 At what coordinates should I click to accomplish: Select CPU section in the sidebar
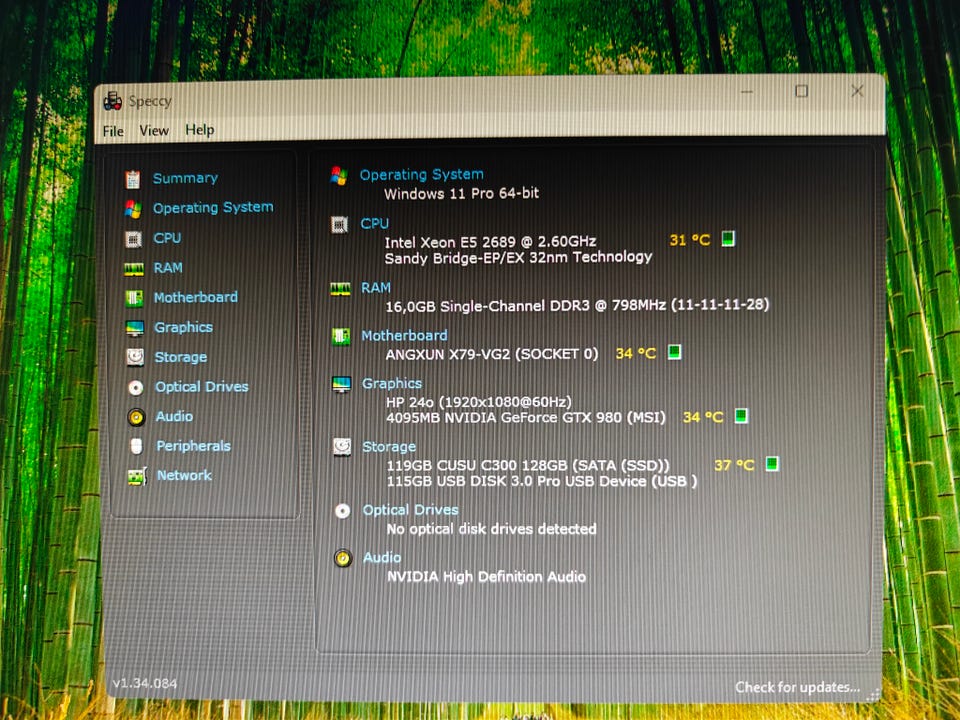pos(168,238)
